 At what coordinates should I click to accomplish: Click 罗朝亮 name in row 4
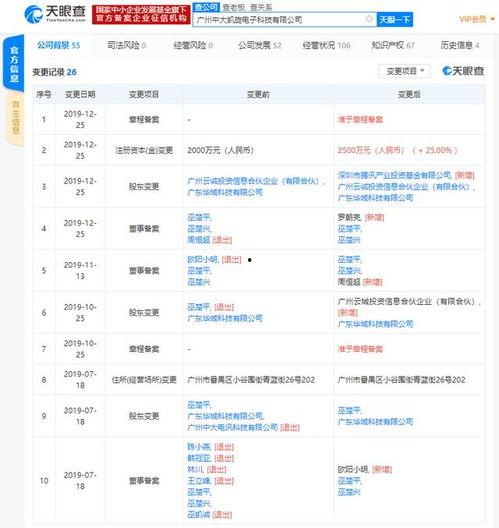pyautogui.click(x=349, y=218)
